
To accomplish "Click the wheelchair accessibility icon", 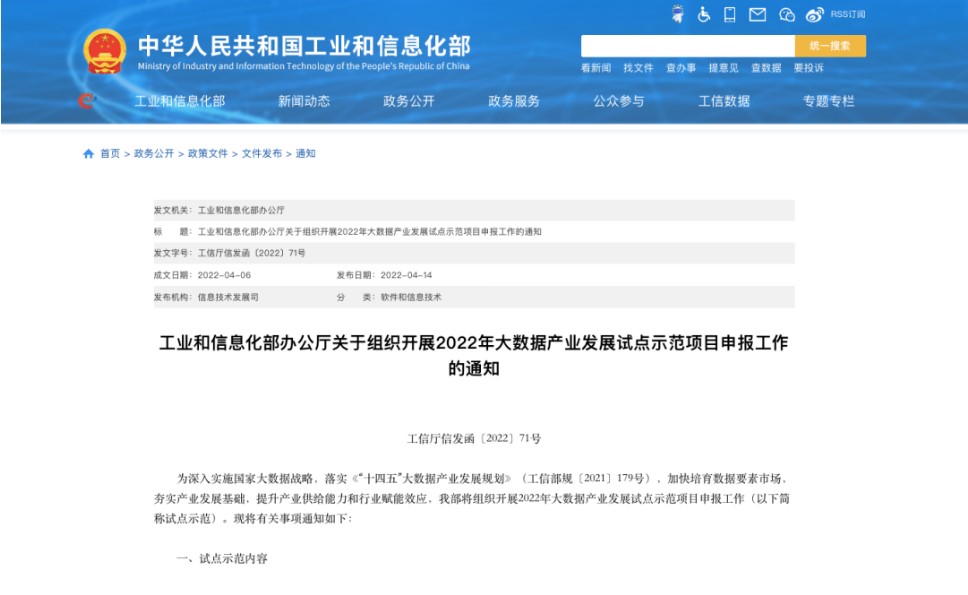I will 704,14.
